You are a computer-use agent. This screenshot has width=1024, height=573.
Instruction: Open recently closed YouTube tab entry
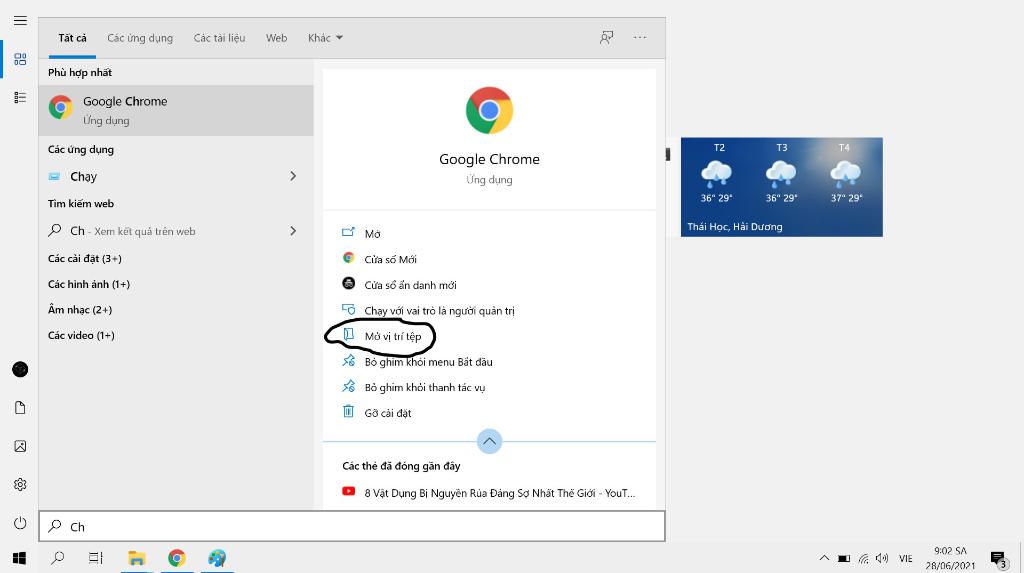click(488, 493)
